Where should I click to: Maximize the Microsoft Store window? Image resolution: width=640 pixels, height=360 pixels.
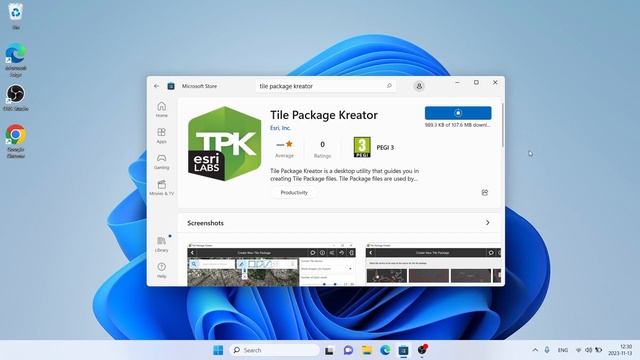[x=476, y=82]
